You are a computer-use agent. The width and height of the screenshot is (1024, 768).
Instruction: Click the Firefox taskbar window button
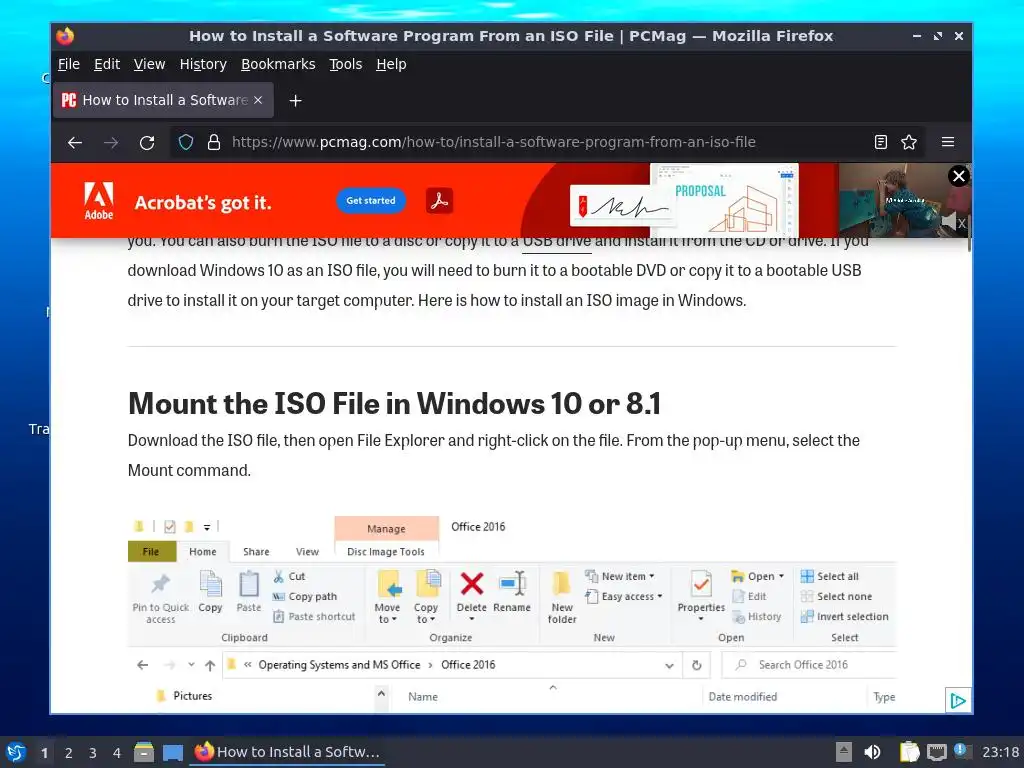287,752
